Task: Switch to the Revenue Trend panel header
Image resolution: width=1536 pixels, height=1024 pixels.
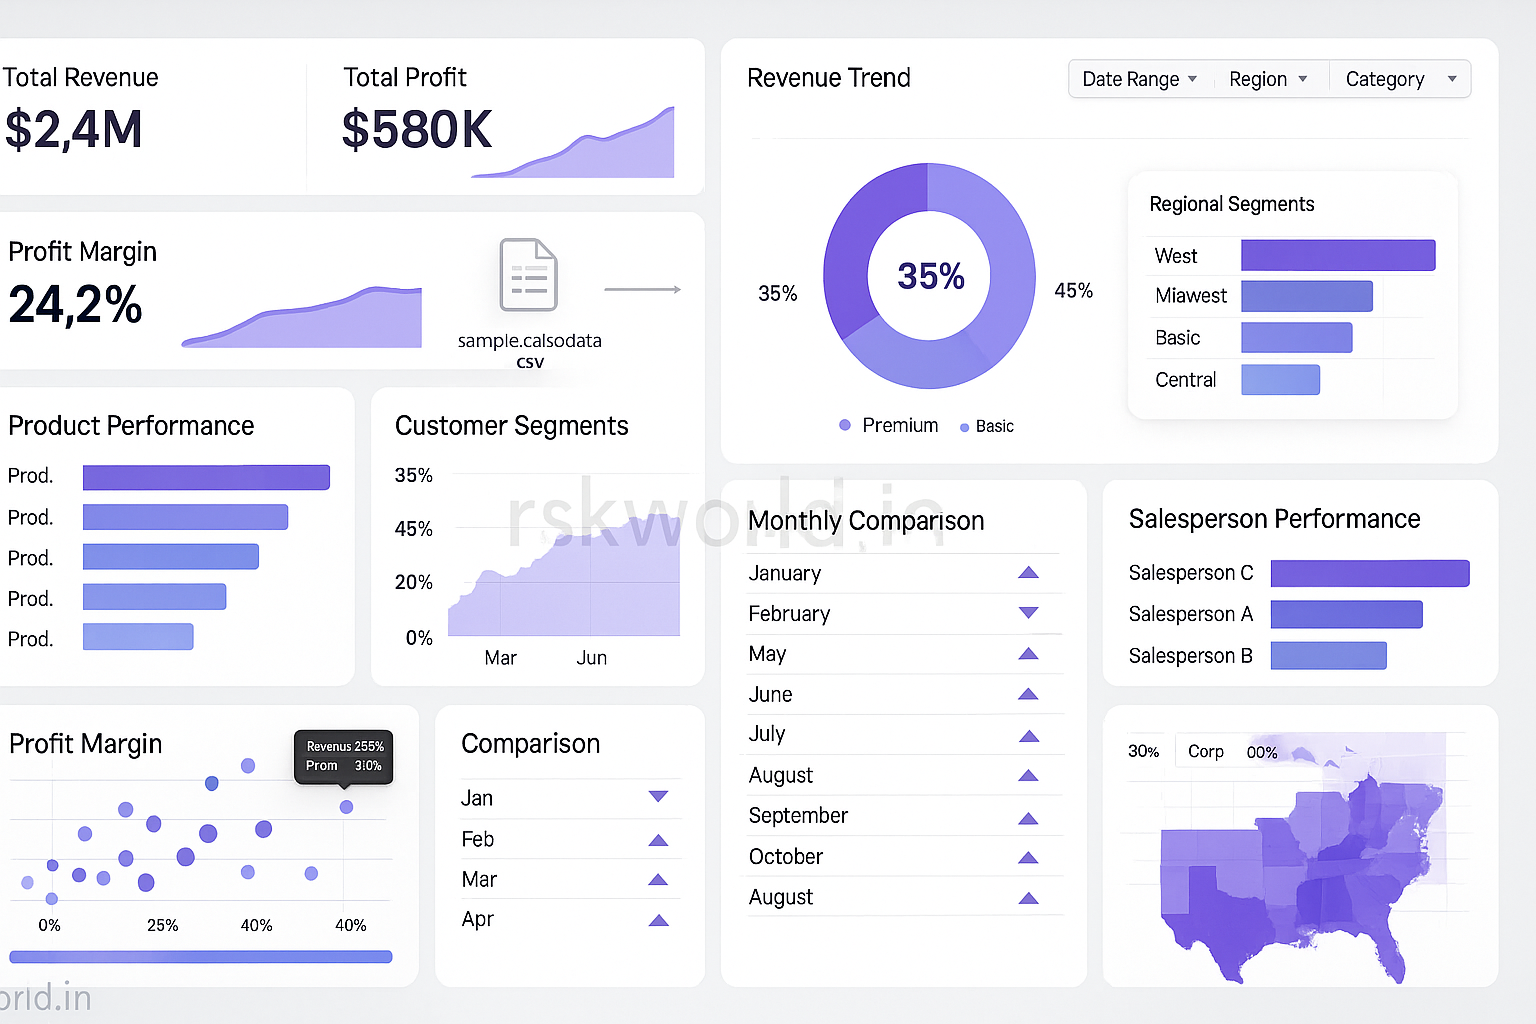Action: [x=828, y=78]
